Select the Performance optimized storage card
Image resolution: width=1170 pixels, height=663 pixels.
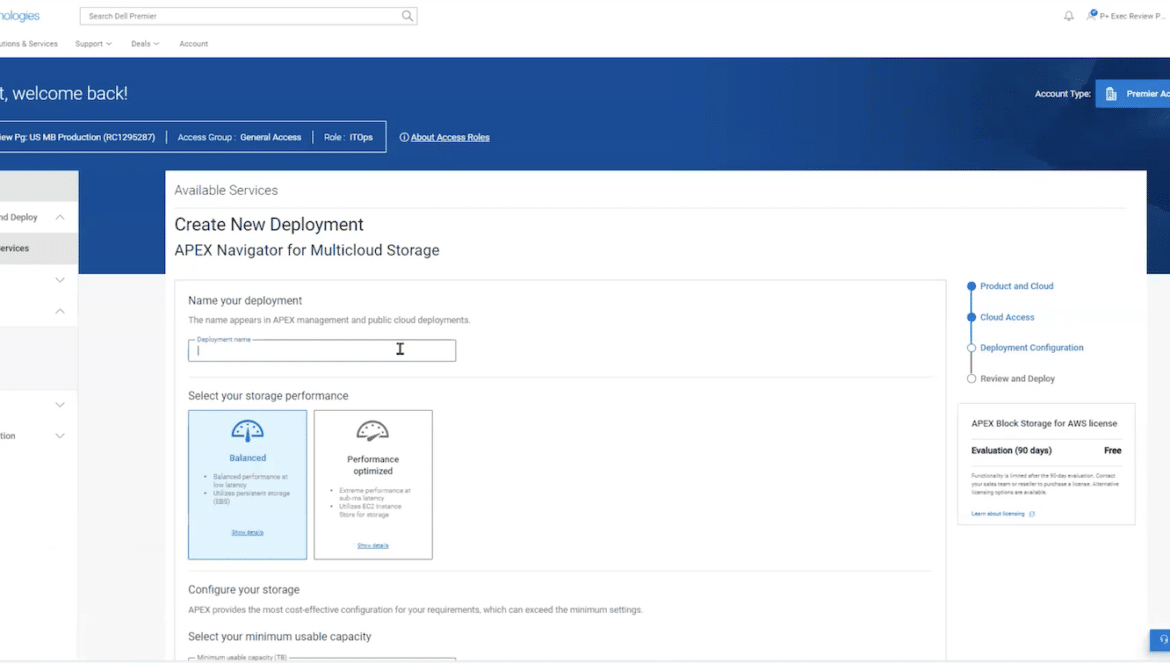[372, 485]
